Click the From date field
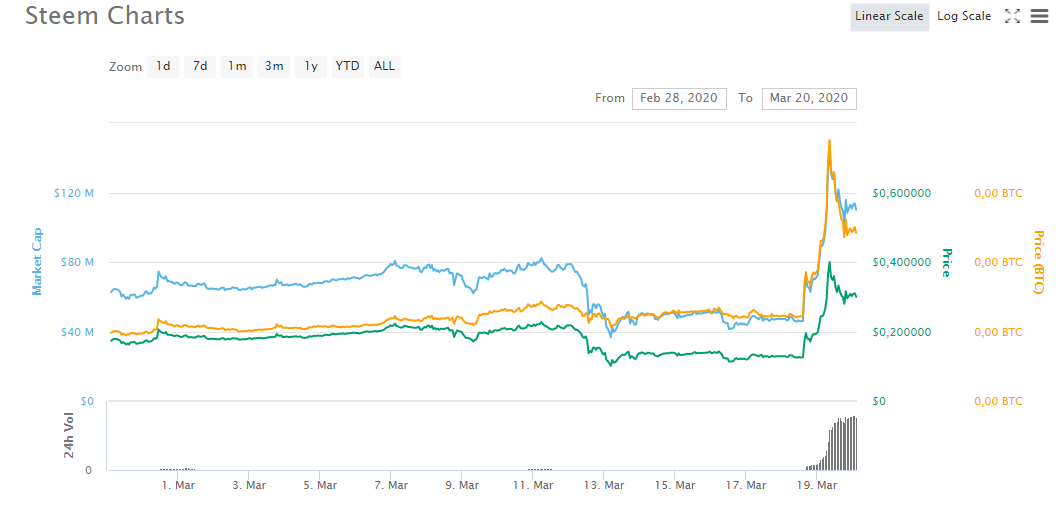 point(679,98)
